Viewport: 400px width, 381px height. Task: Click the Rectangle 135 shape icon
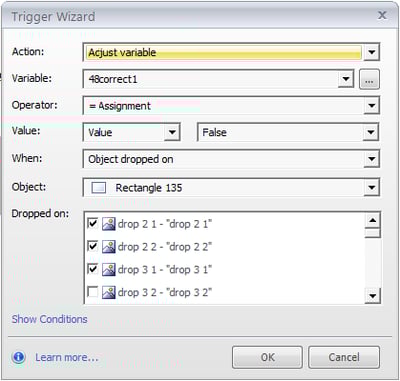click(x=99, y=188)
